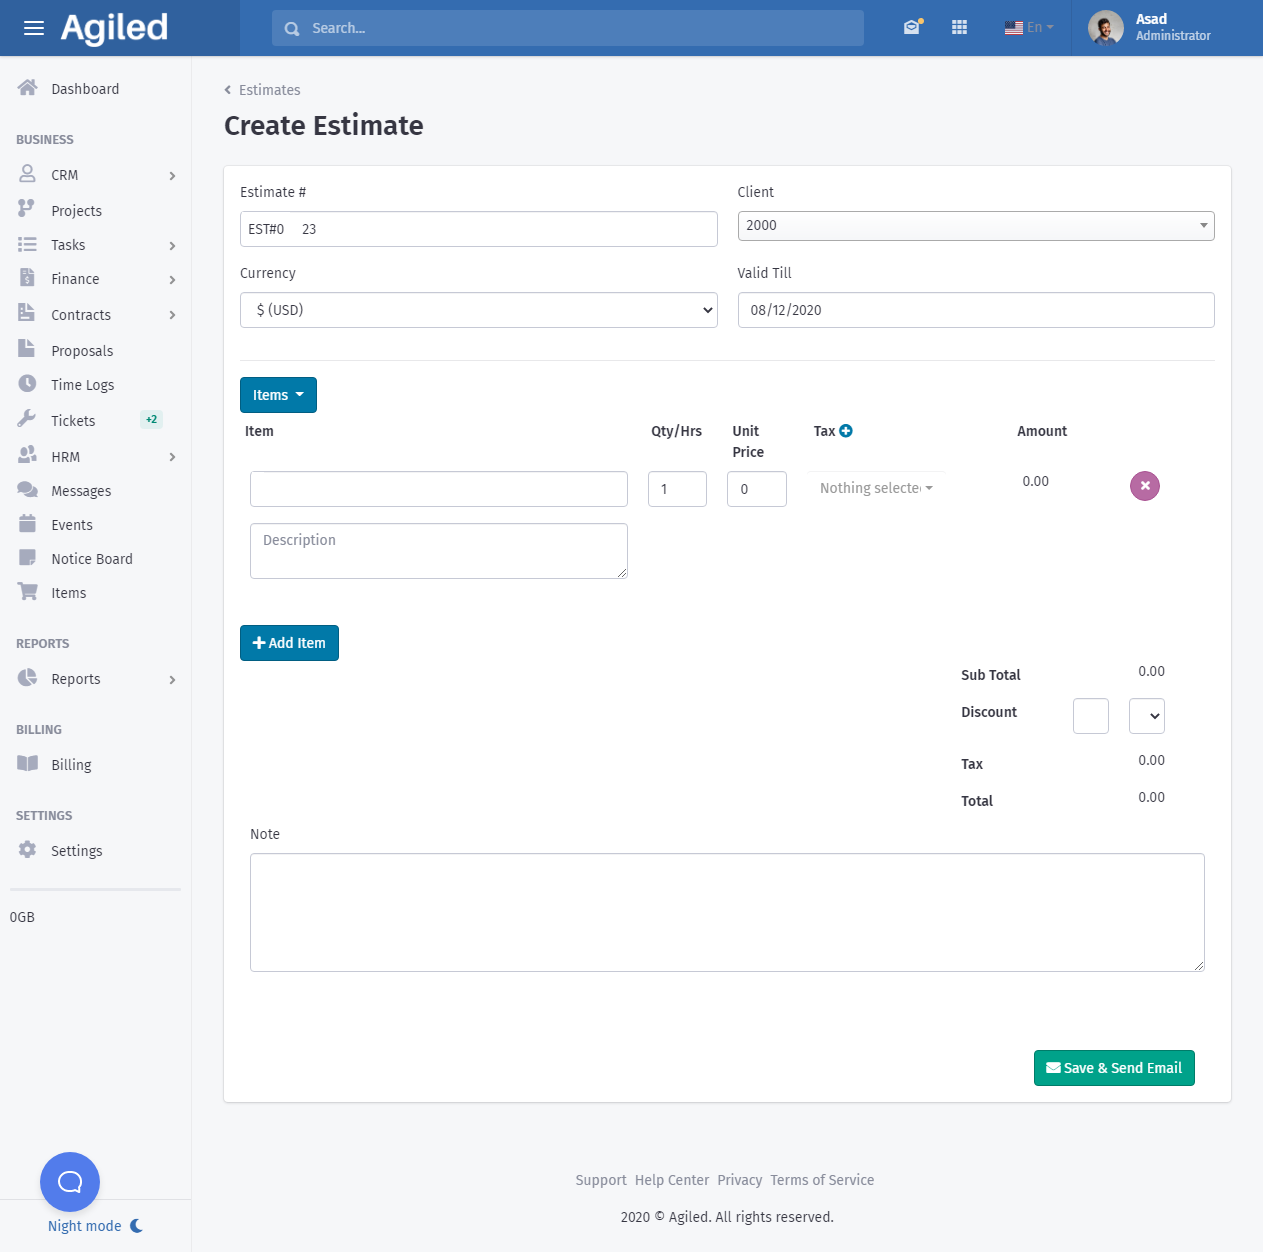Open the chat support bubble

(x=70, y=1181)
